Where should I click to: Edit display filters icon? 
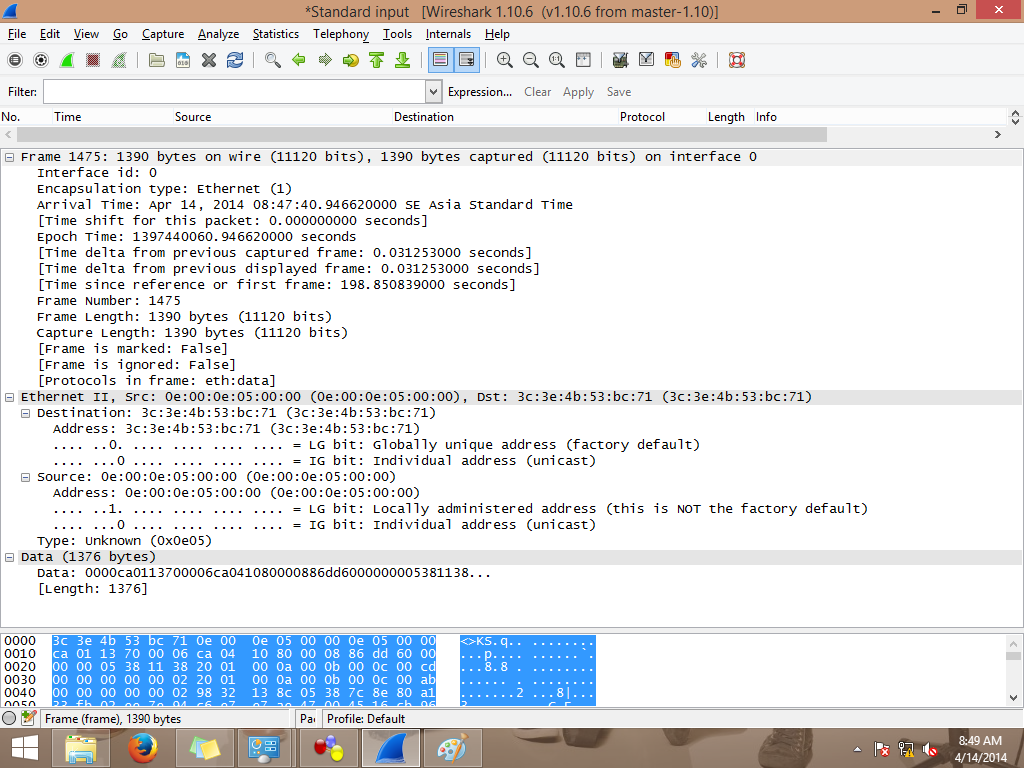[647, 60]
